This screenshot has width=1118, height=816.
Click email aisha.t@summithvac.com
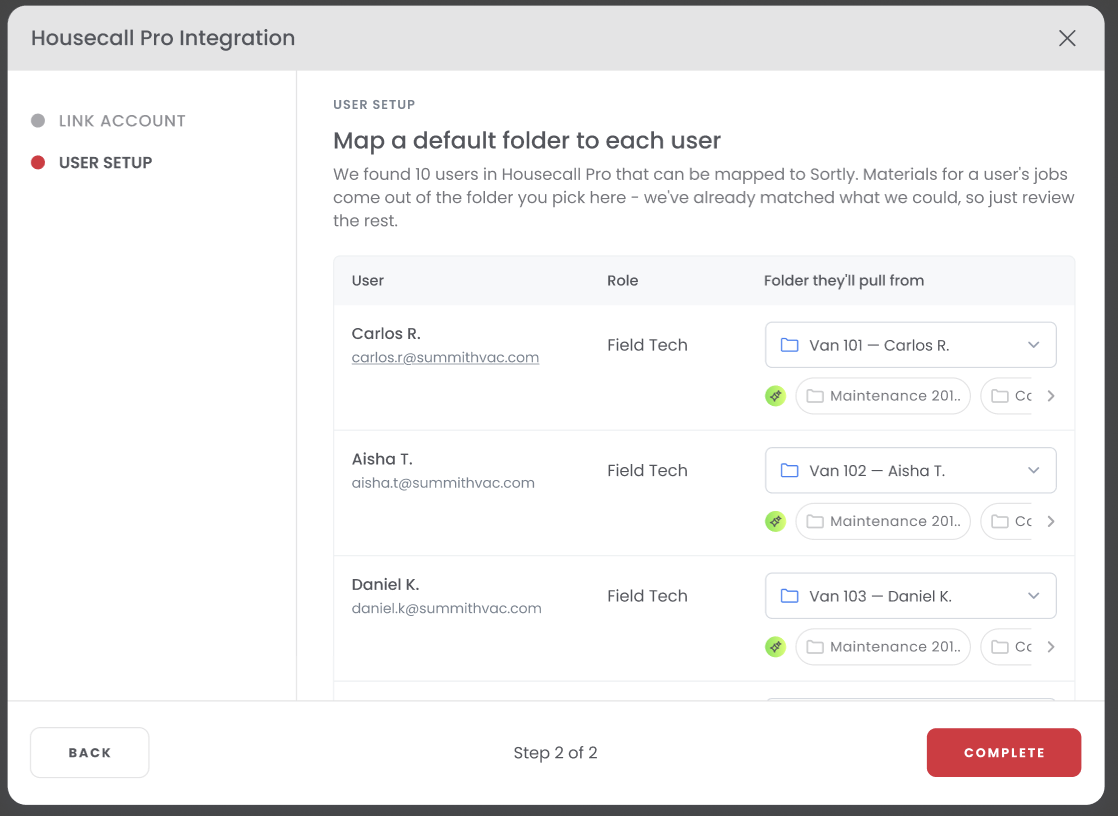(x=443, y=483)
